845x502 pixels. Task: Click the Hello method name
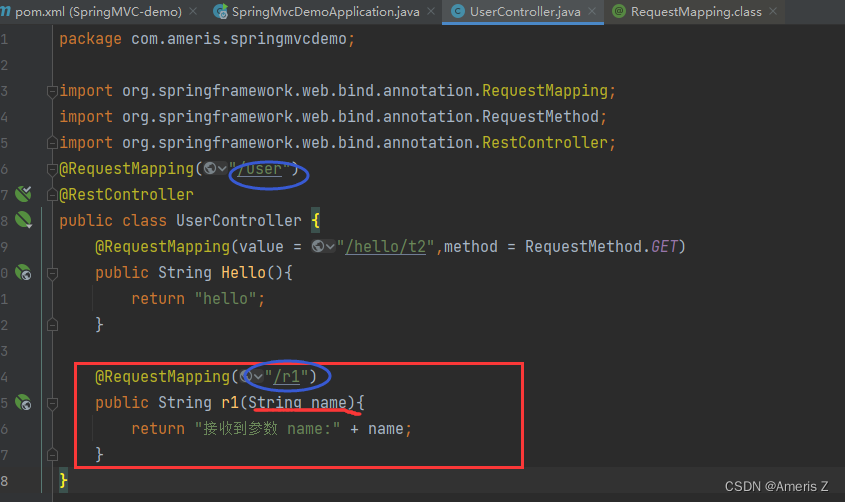[x=244, y=273]
